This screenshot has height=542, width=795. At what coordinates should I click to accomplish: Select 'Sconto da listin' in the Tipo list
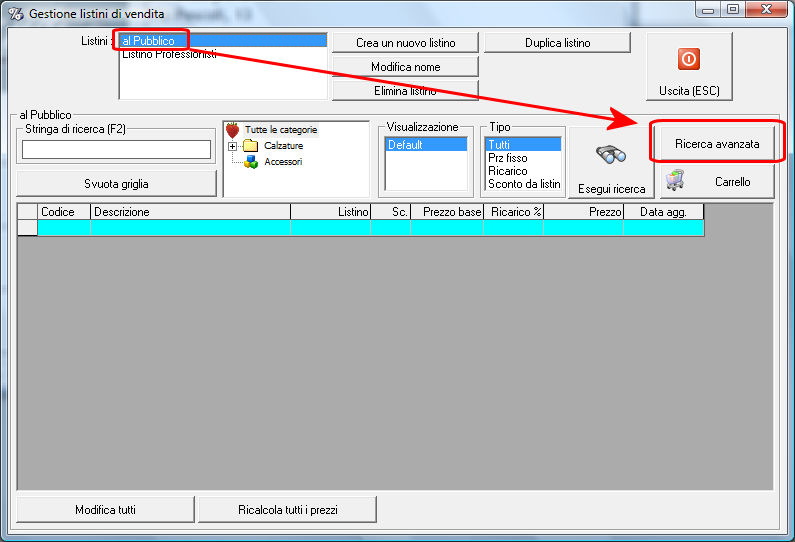point(523,184)
